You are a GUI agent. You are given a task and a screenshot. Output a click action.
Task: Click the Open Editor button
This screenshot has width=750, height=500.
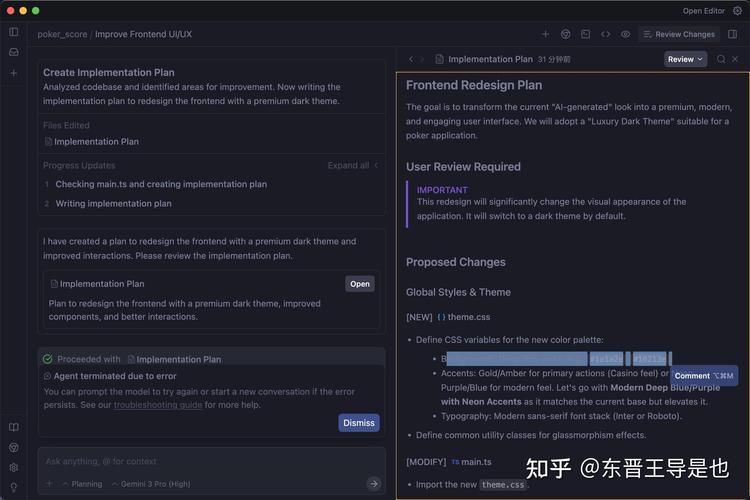tap(703, 11)
